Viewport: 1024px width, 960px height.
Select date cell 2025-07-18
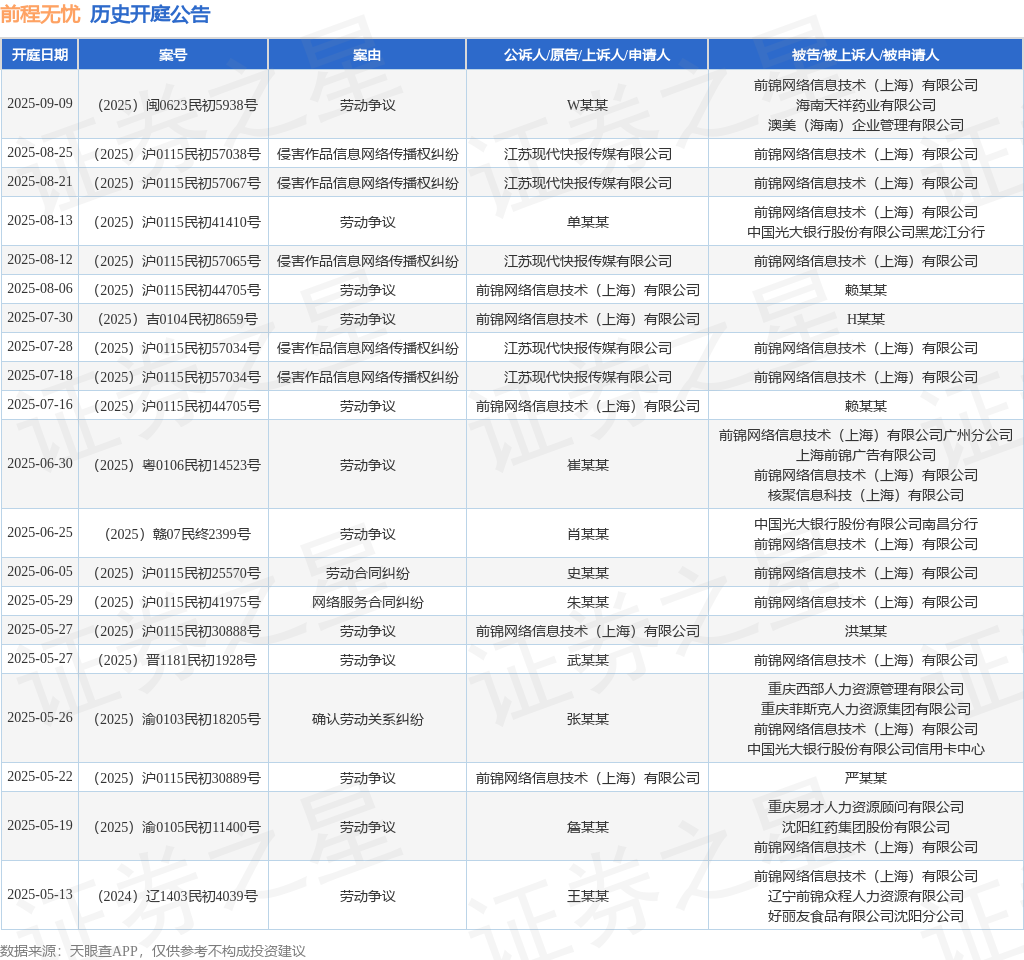coord(40,376)
